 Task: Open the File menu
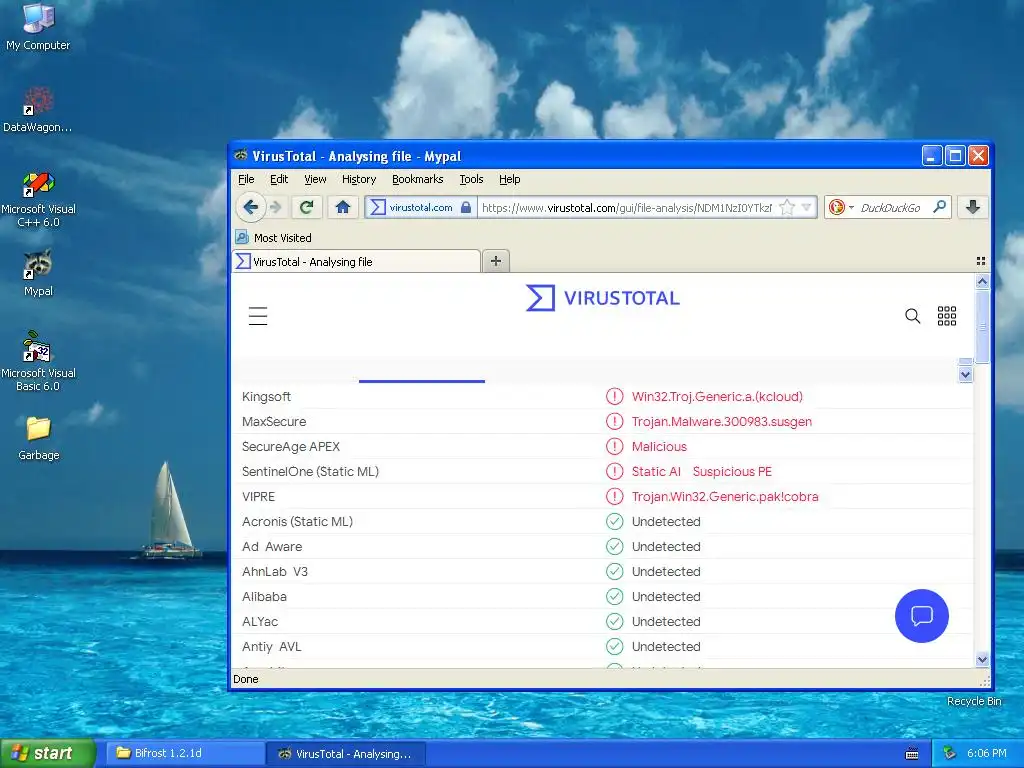[x=246, y=179]
